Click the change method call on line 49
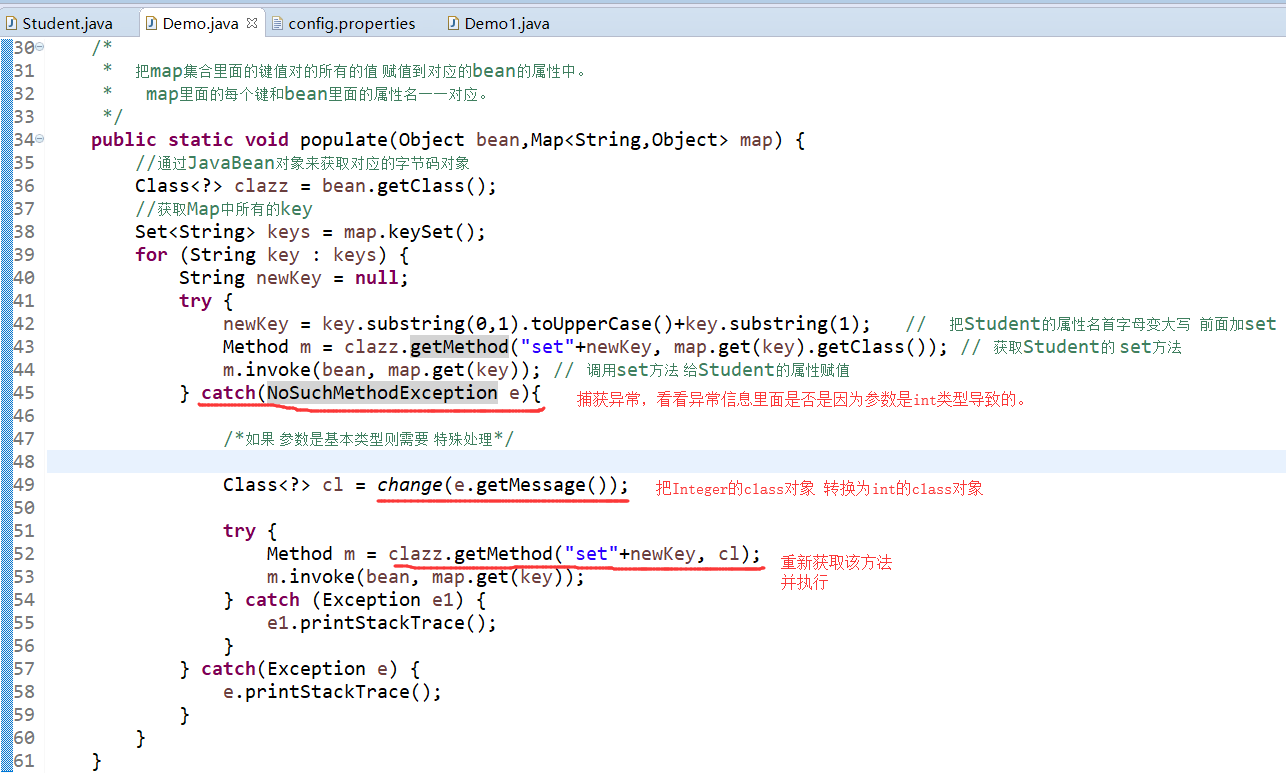The height and width of the screenshot is (773, 1286). pyautogui.click(x=410, y=485)
